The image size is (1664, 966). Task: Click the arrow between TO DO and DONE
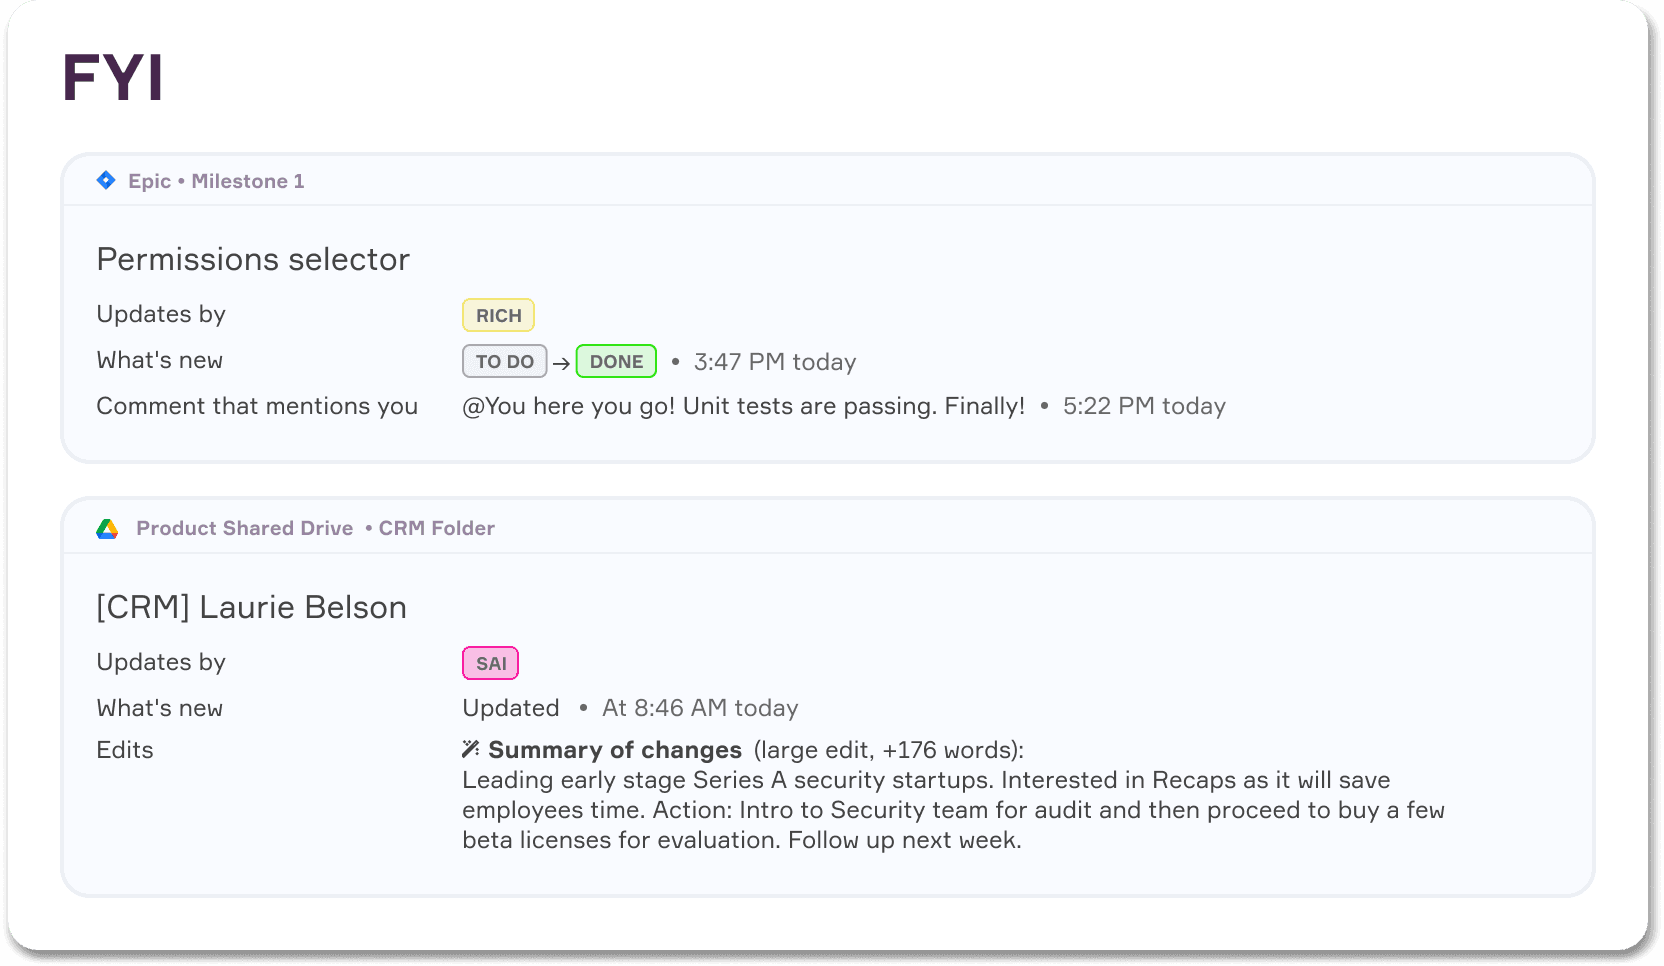(561, 363)
